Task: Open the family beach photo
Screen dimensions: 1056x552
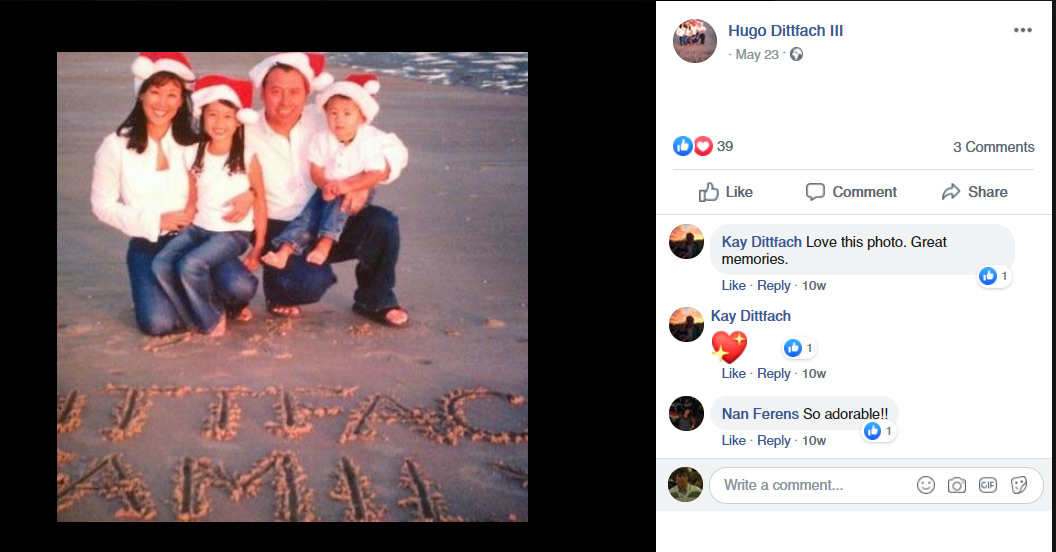Action: click(x=292, y=287)
